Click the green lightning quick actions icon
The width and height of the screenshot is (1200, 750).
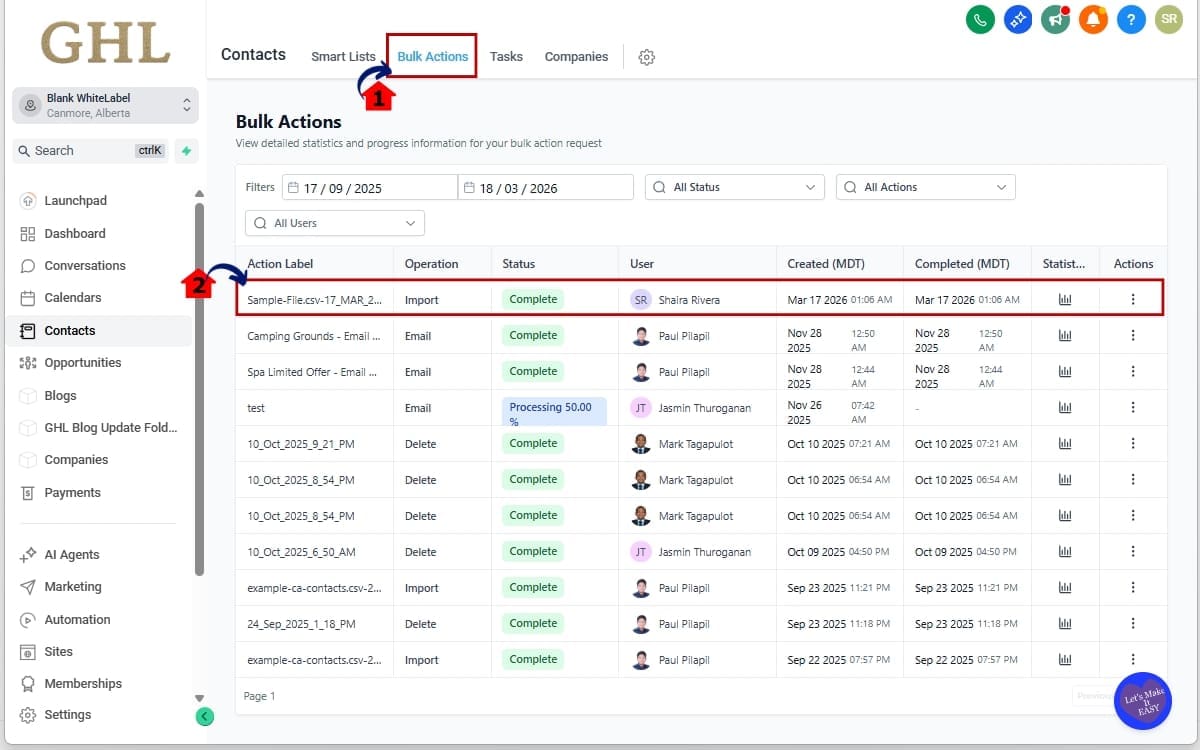[x=185, y=151]
